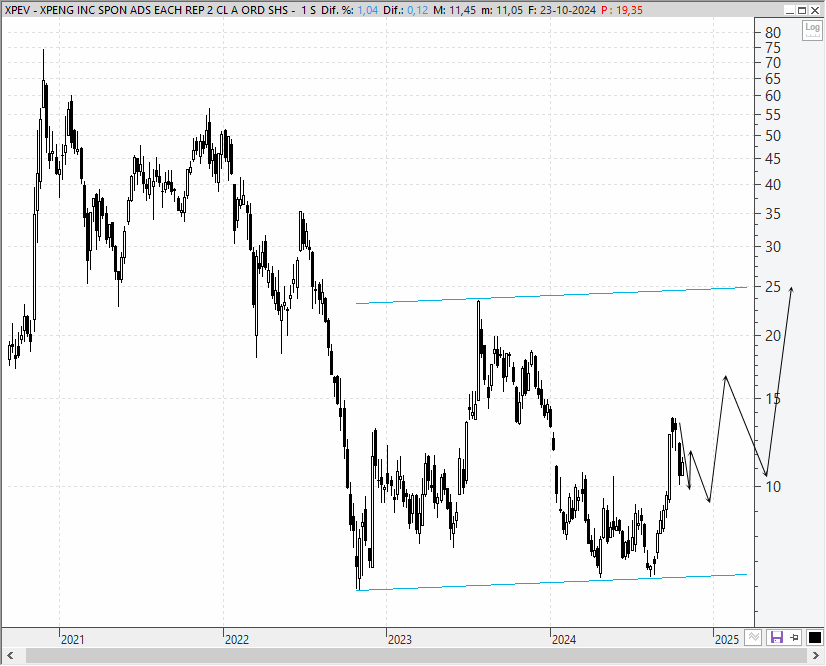
Task: Click the 2022 time axis label
Action: coord(237,640)
